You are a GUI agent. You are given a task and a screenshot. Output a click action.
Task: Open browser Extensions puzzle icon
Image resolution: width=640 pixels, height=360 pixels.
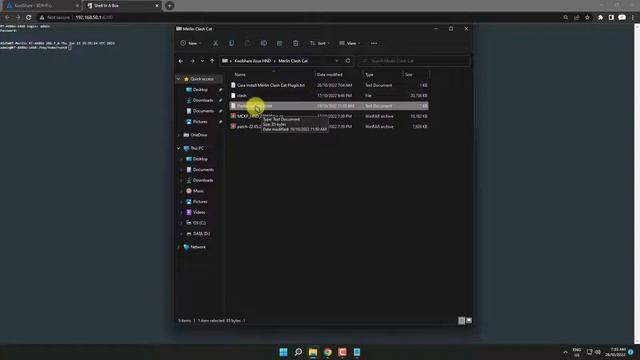[600, 18]
